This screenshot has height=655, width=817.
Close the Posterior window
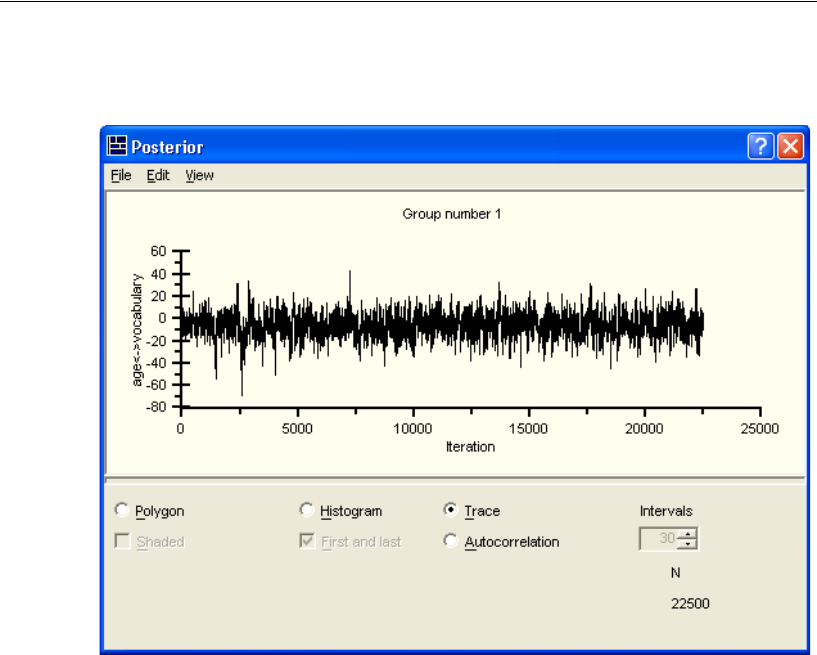pyautogui.click(x=790, y=147)
